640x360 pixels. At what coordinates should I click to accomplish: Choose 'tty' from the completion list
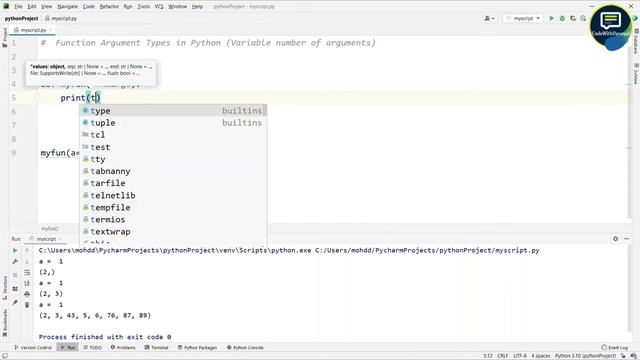pos(173,159)
